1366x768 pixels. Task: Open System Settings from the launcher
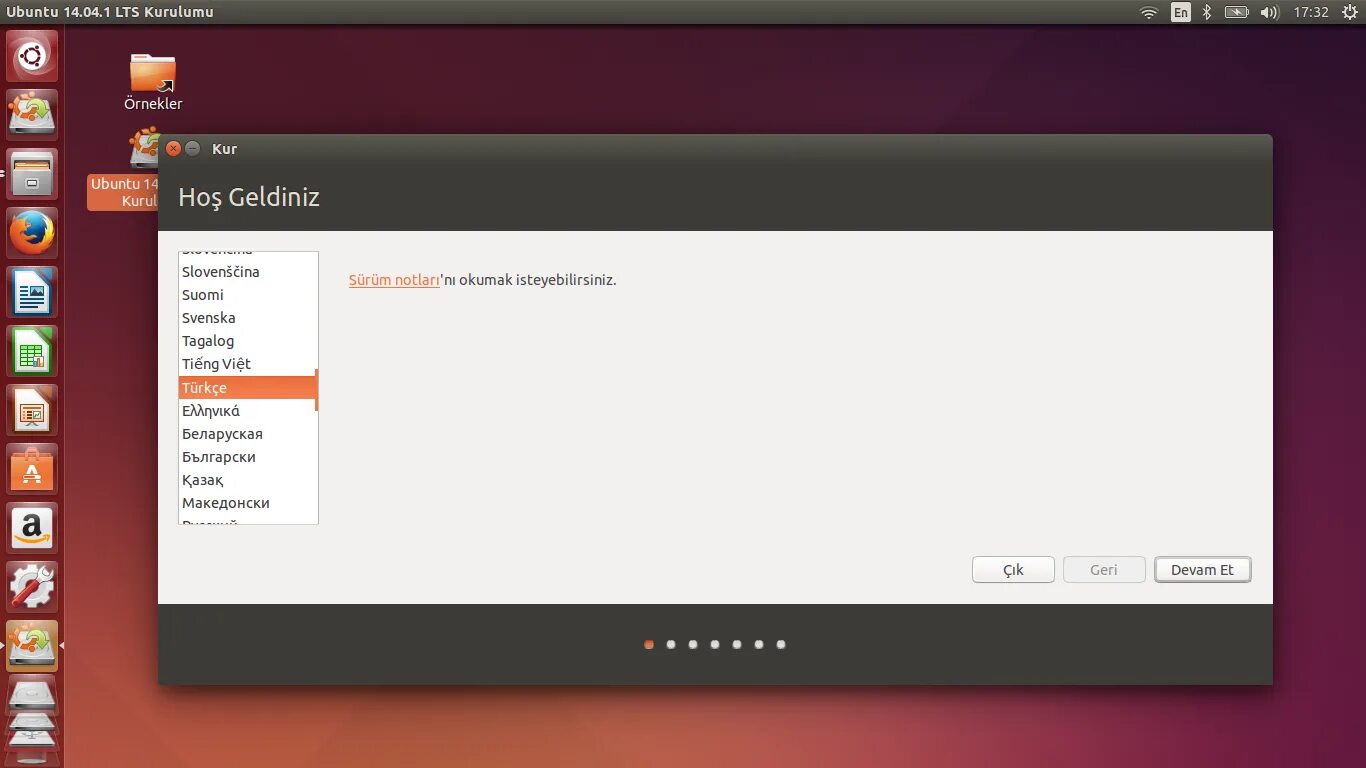(32, 587)
